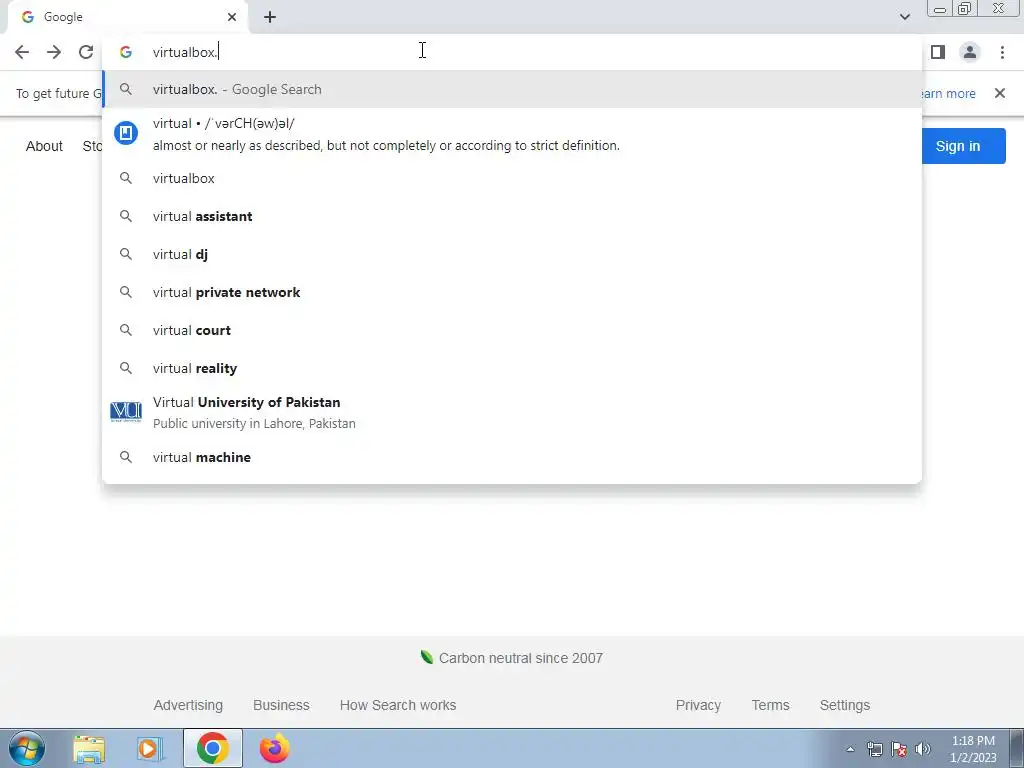1024x768 pixels.
Task: Select the 'virtual assistant' suggestion
Action: [x=512, y=216]
